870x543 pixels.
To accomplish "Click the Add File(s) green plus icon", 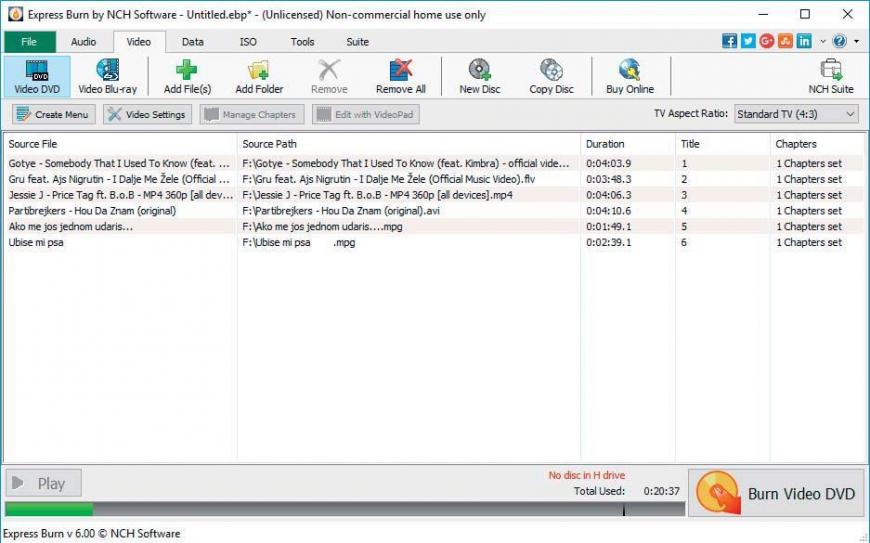I will tap(187, 70).
